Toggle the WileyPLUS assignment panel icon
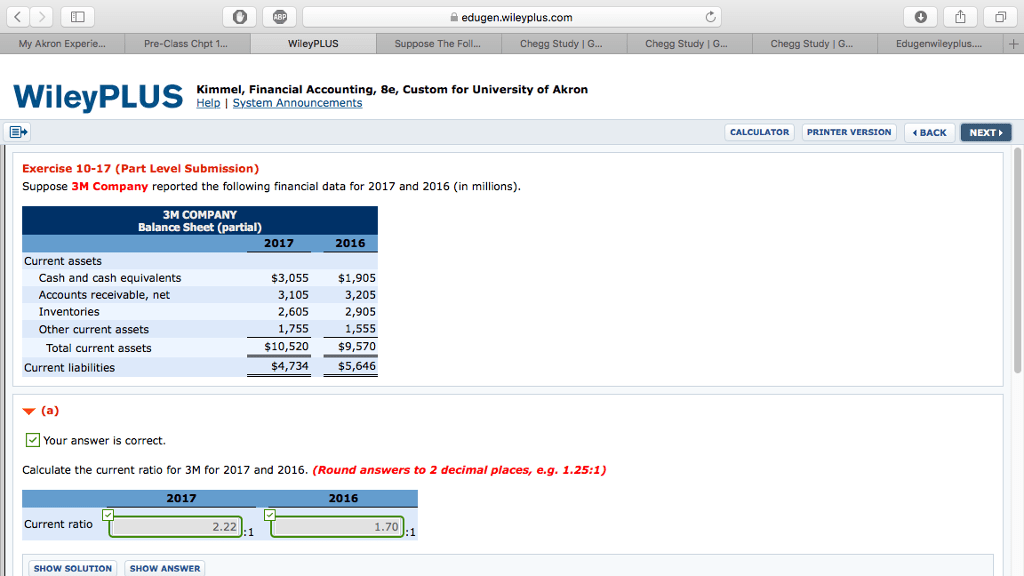The width and height of the screenshot is (1024, 576). (x=18, y=132)
